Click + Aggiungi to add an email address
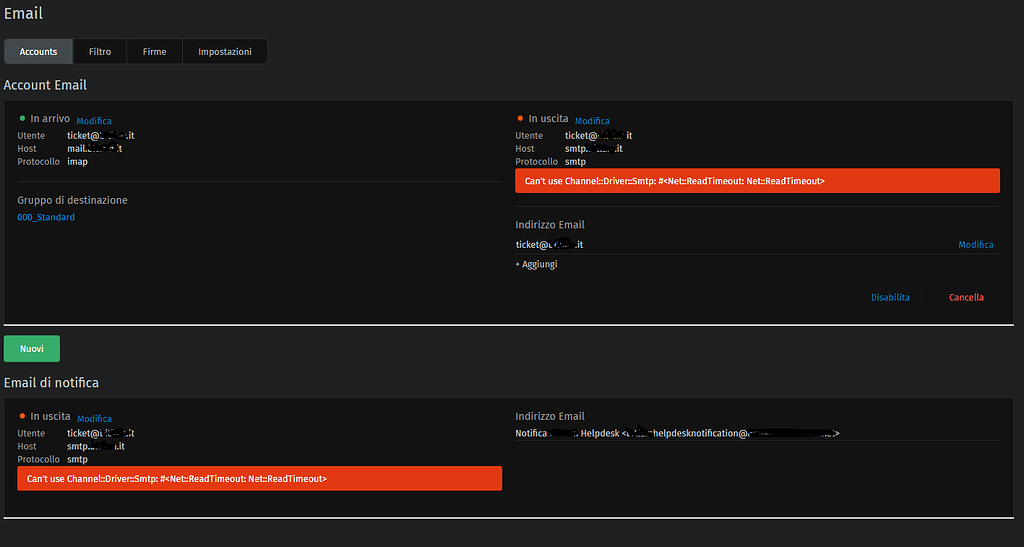Screen dimensions: 1024x547 537,264
